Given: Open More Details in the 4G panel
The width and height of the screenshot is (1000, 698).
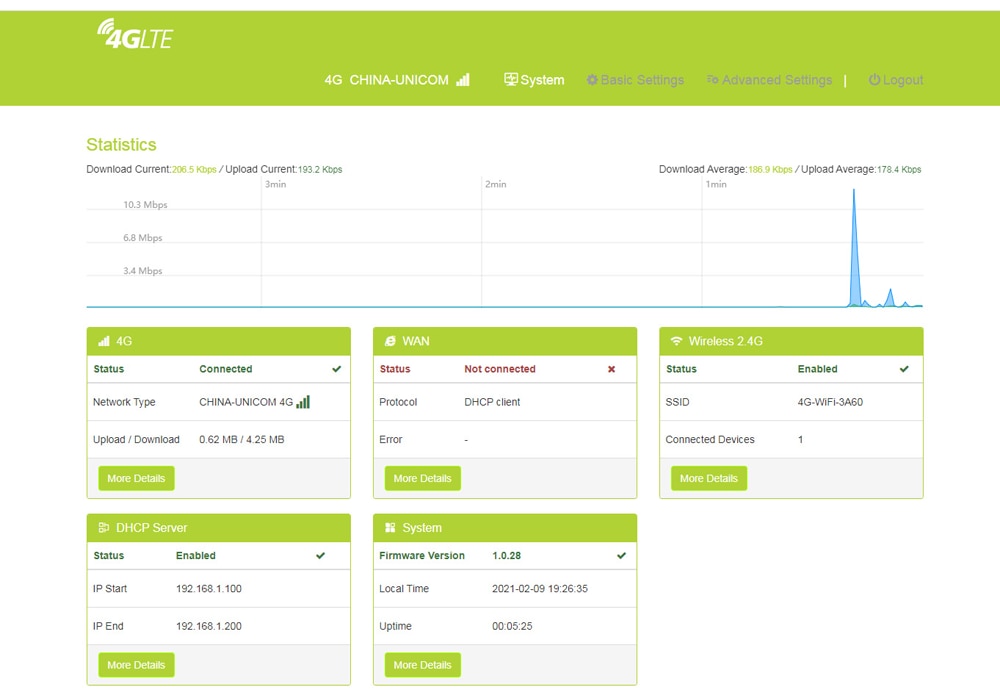Looking at the screenshot, I should click(x=136, y=478).
